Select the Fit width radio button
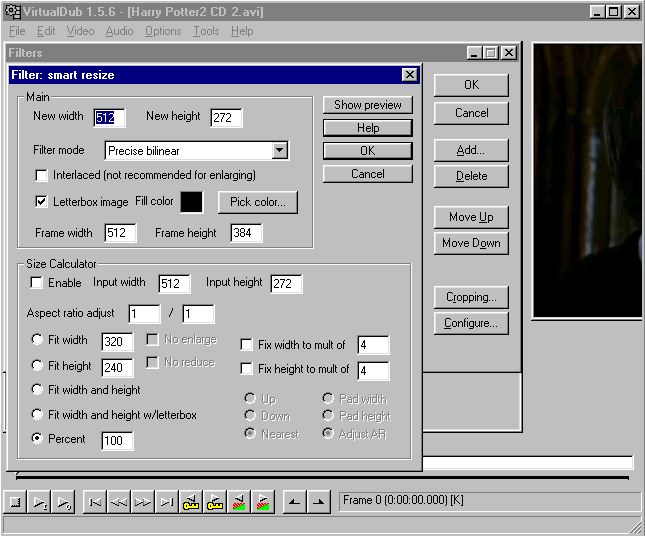This screenshot has height=536, width=645. tap(37, 340)
